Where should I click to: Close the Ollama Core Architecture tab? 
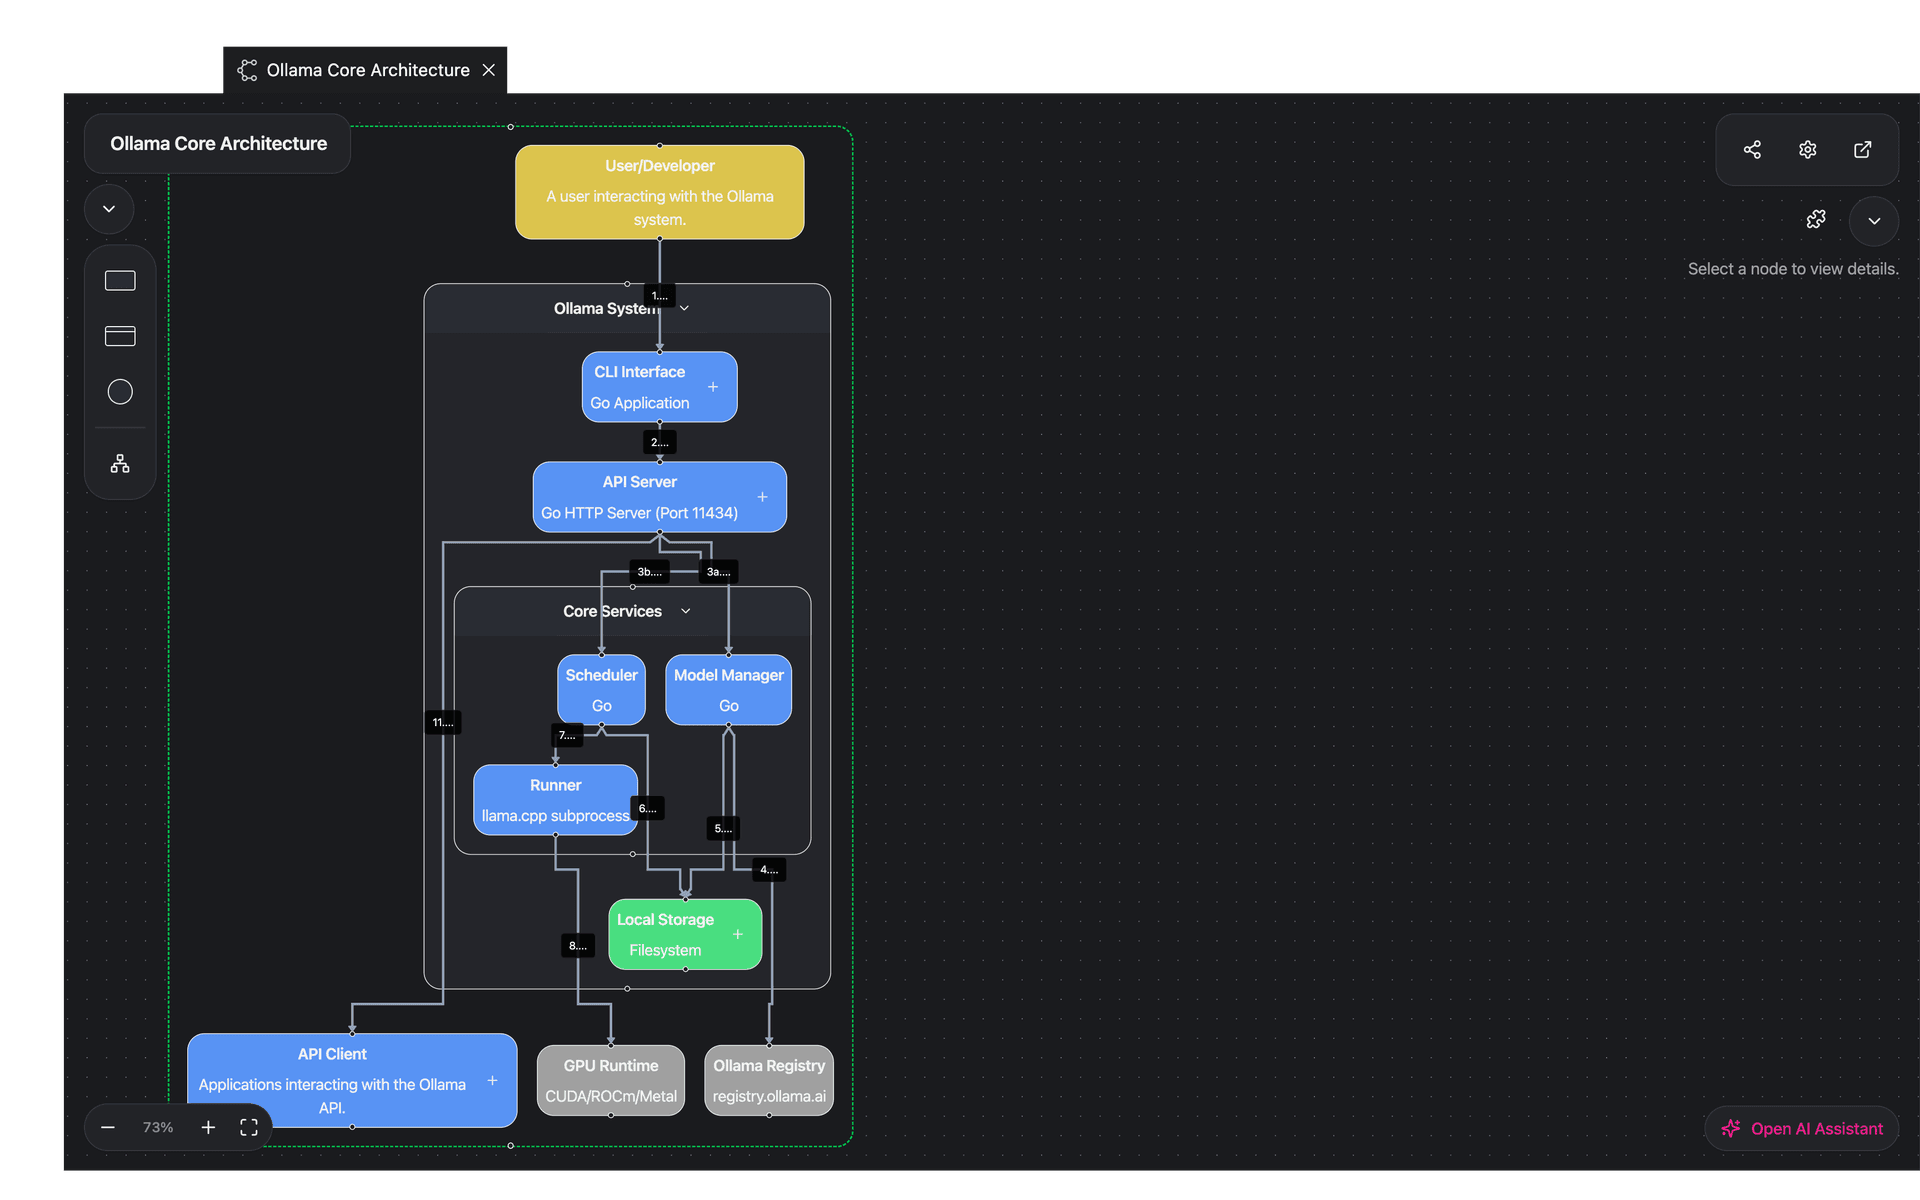pos(489,69)
